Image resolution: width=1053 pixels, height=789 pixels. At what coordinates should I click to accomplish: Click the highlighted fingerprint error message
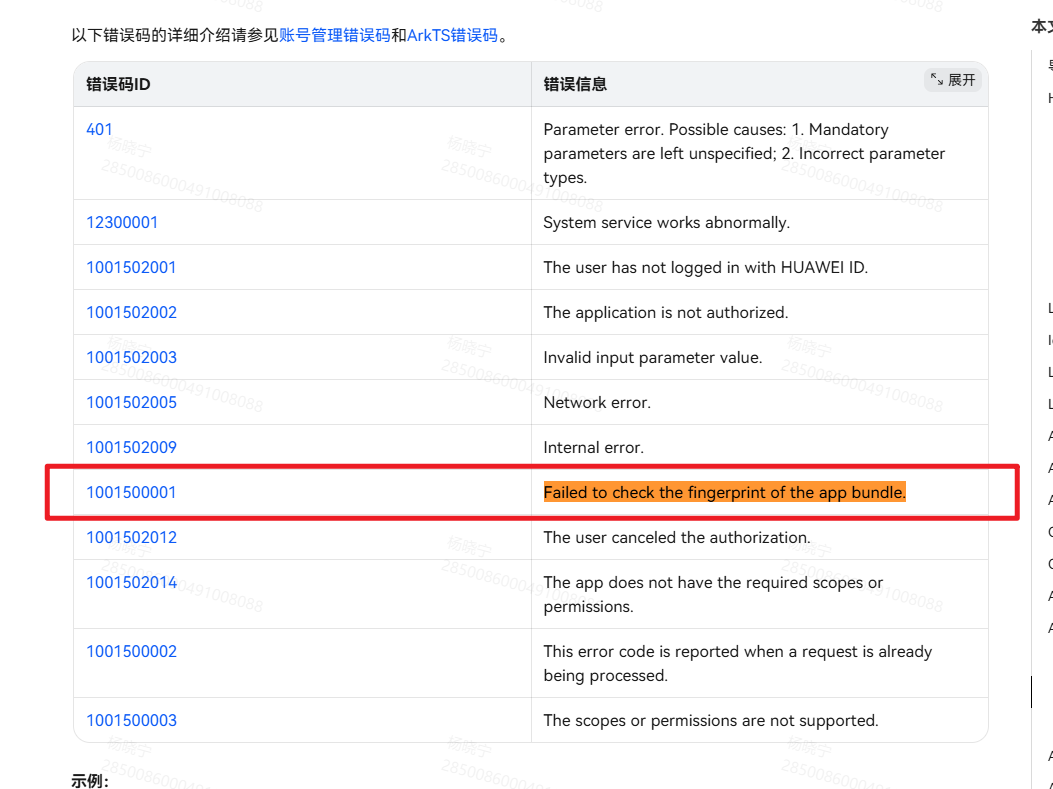724,492
